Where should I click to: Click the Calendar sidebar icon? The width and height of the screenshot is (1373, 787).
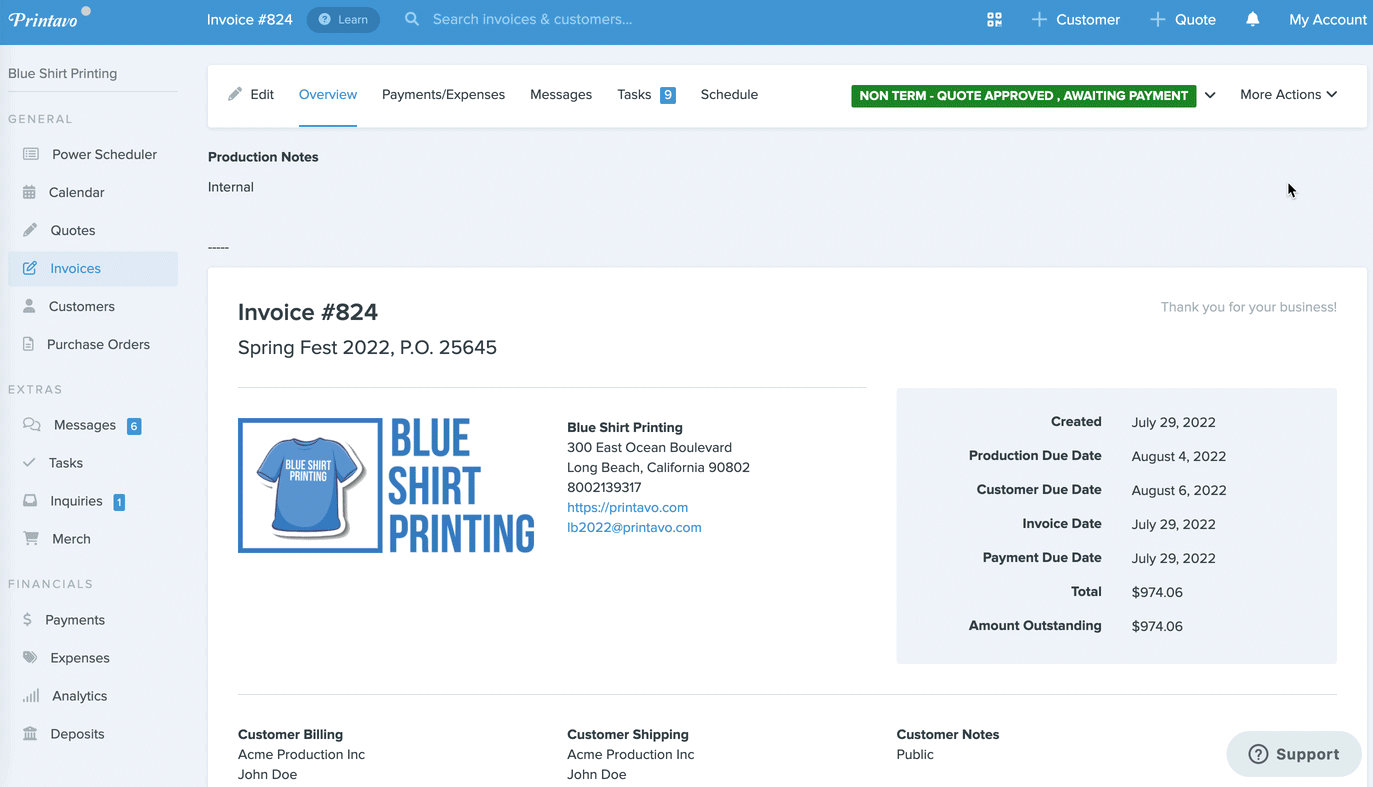29,192
